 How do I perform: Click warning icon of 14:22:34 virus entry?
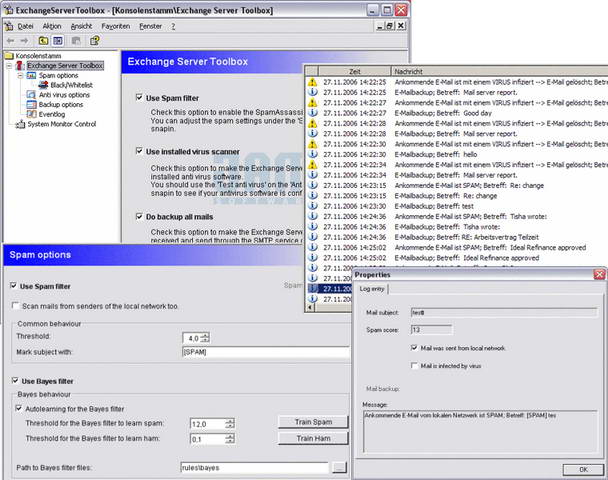[x=313, y=165]
